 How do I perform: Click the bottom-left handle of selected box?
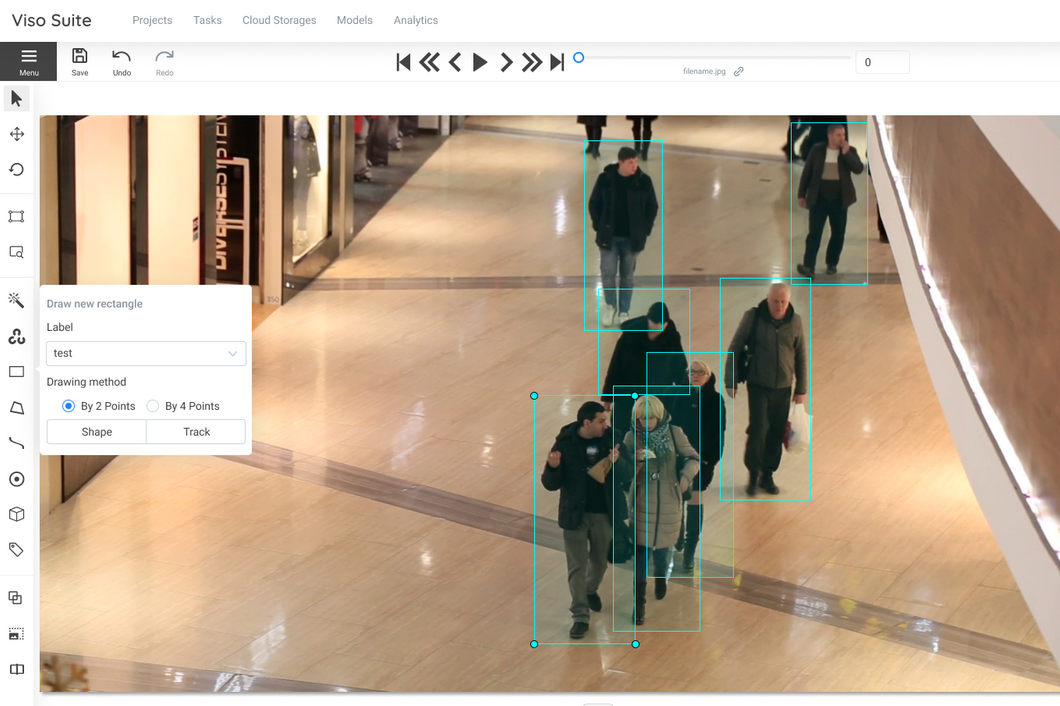[534, 644]
